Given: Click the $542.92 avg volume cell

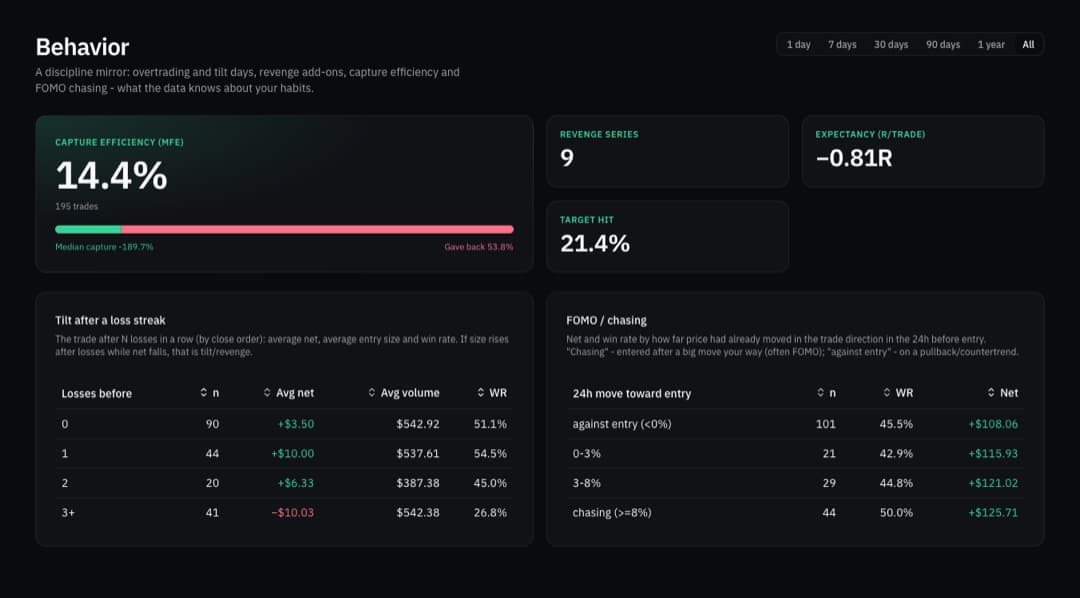Looking at the screenshot, I should click(x=417, y=424).
